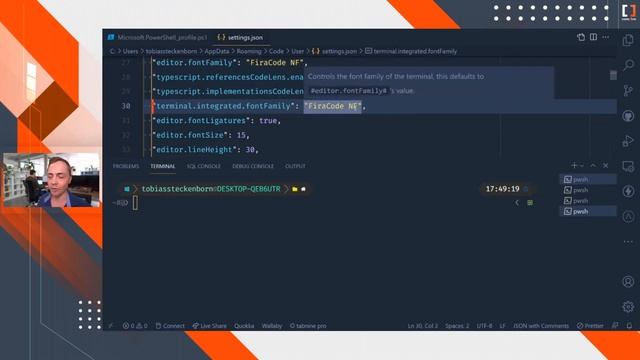
Task: Click the "editor.fontLigatures" setting key
Action: 201,120
